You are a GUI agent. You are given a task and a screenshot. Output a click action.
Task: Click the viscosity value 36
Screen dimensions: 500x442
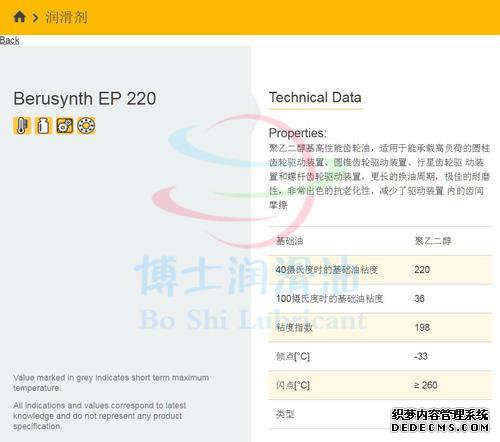[419, 298]
